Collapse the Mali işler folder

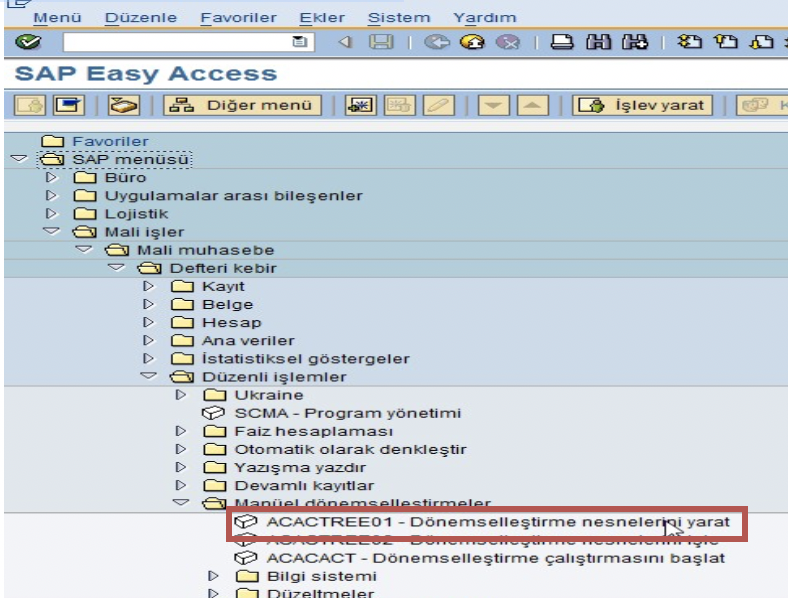(51, 231)
